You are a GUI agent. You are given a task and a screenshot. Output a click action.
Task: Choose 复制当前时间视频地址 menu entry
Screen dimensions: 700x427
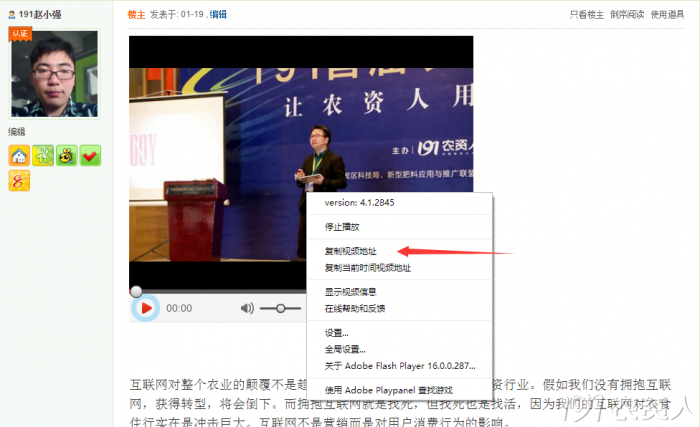click(367, 268)
